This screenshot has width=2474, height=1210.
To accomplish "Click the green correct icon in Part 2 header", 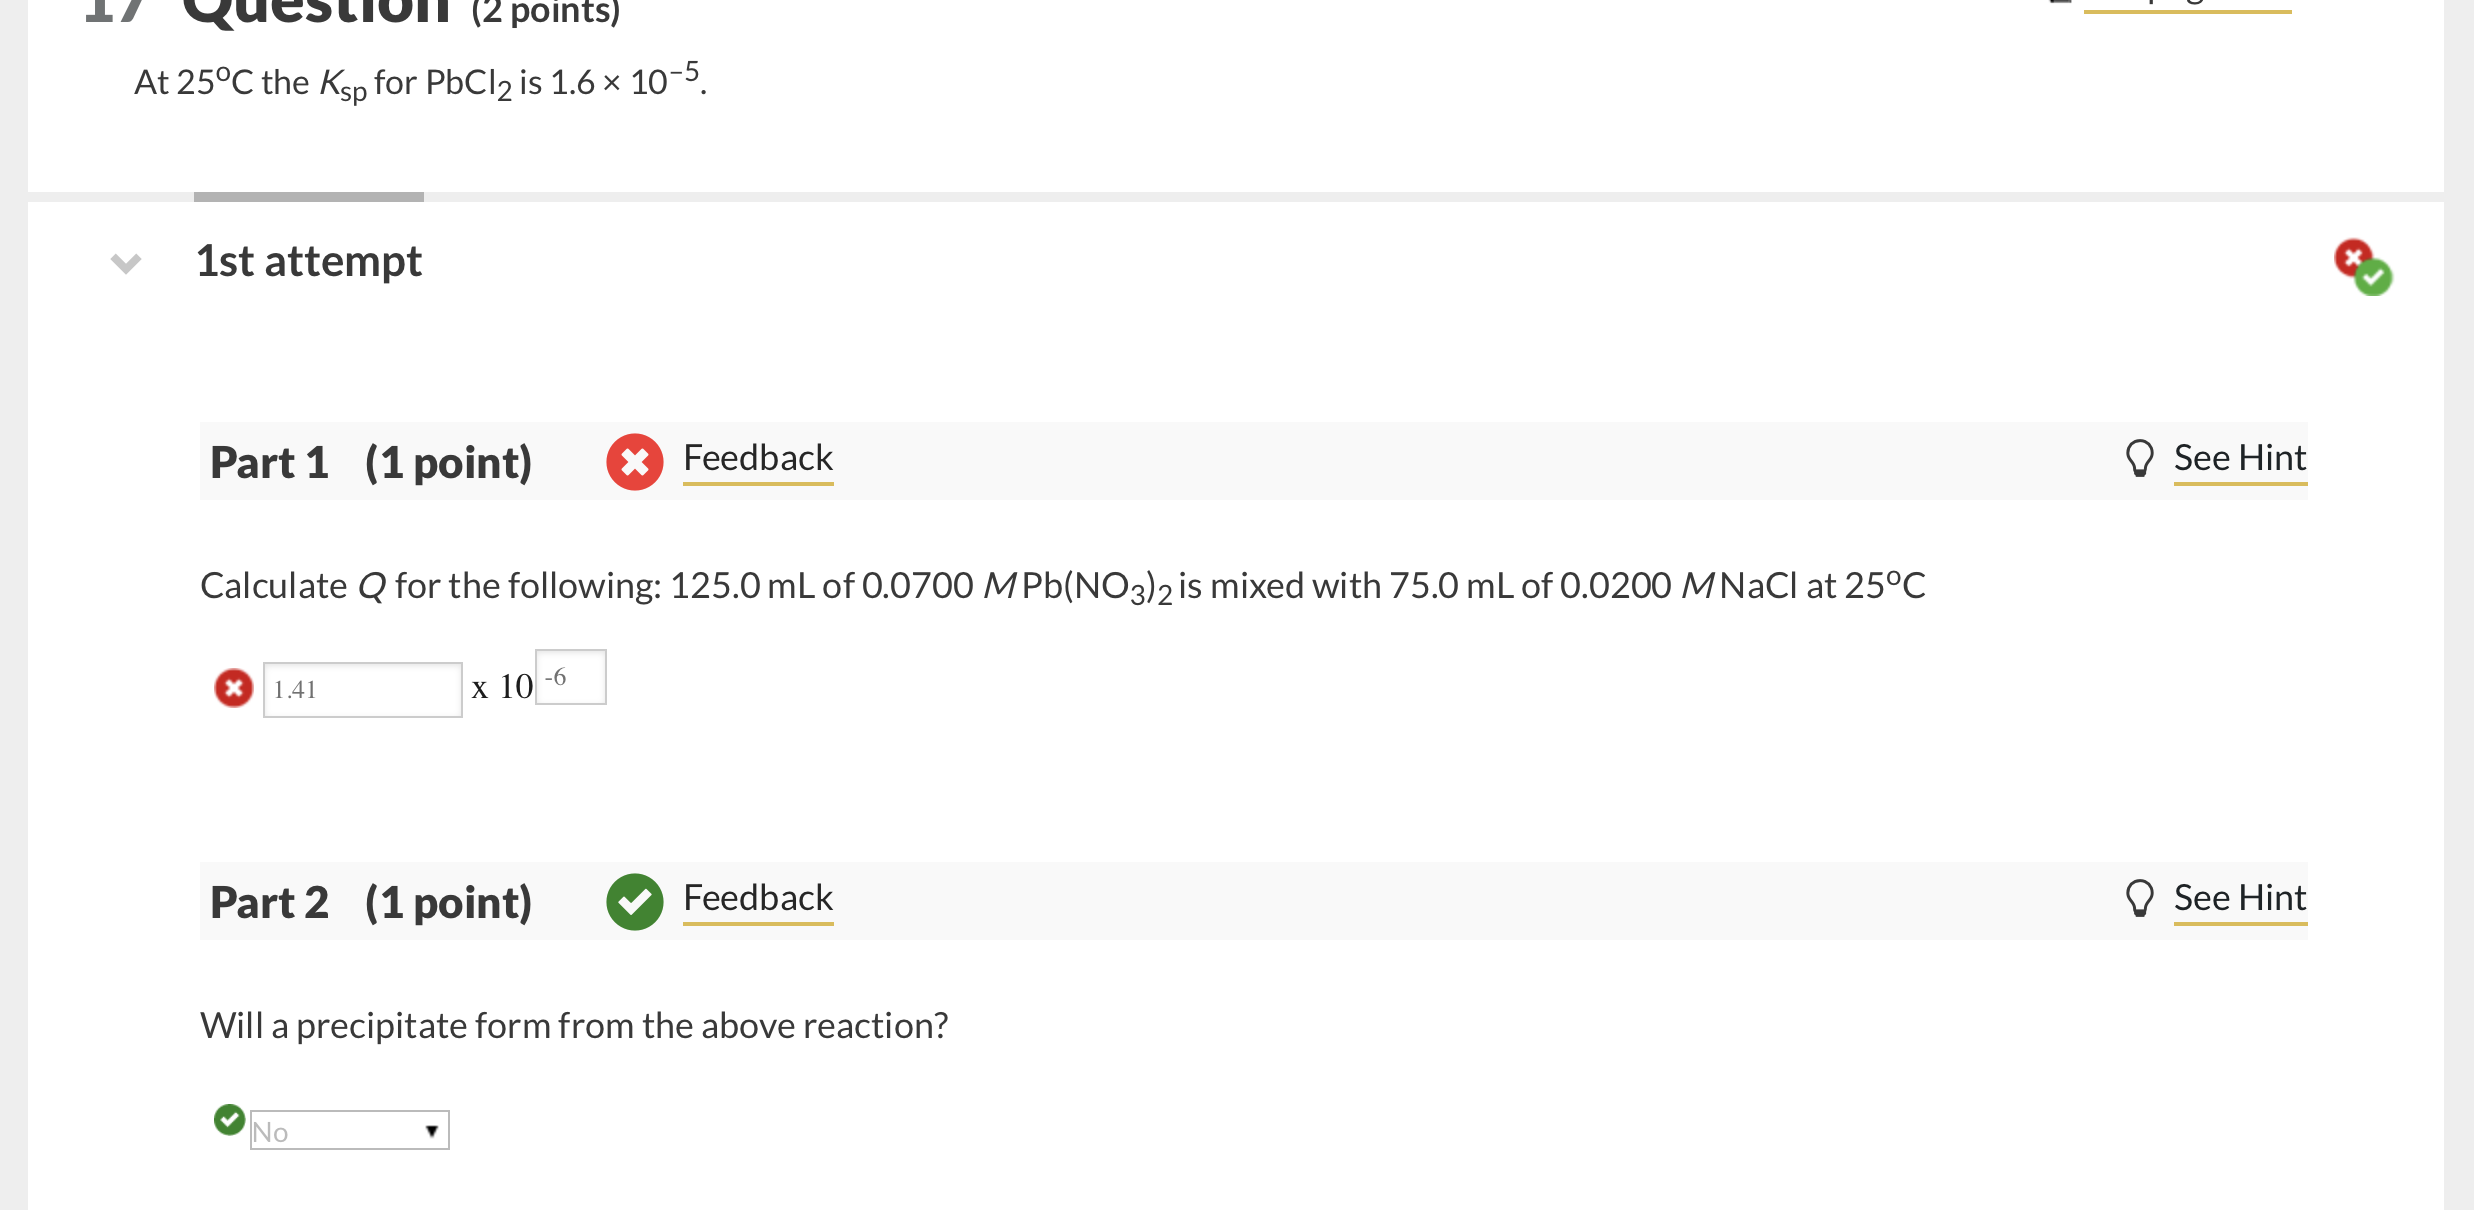I will point(634,901).
